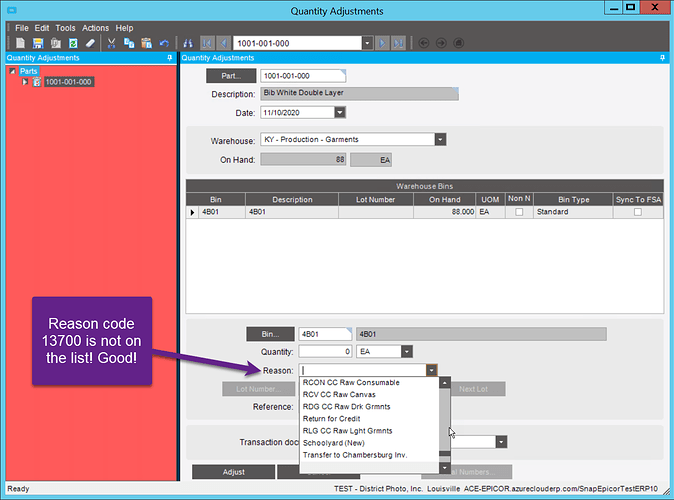Open the Date picker dropdown

pos(340,113)
